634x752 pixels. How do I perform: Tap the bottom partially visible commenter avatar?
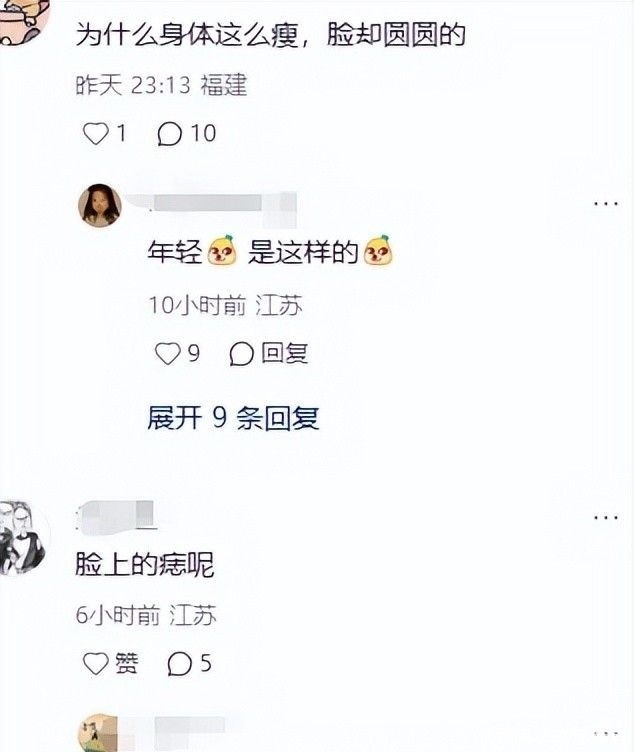98,733
